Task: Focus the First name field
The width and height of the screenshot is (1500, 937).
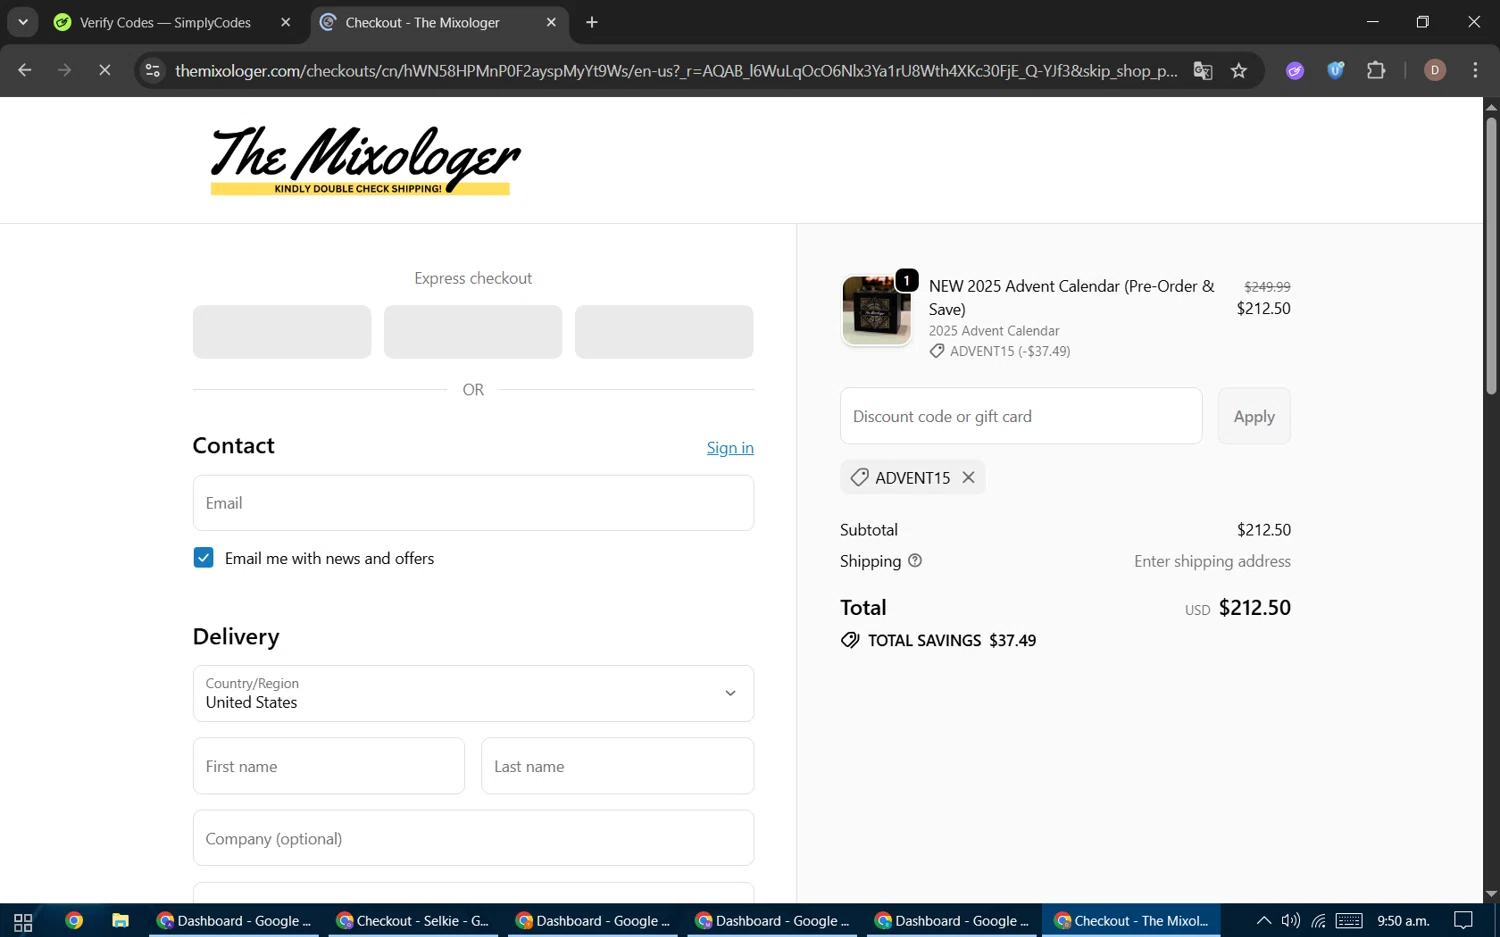Action: (329, 766)
